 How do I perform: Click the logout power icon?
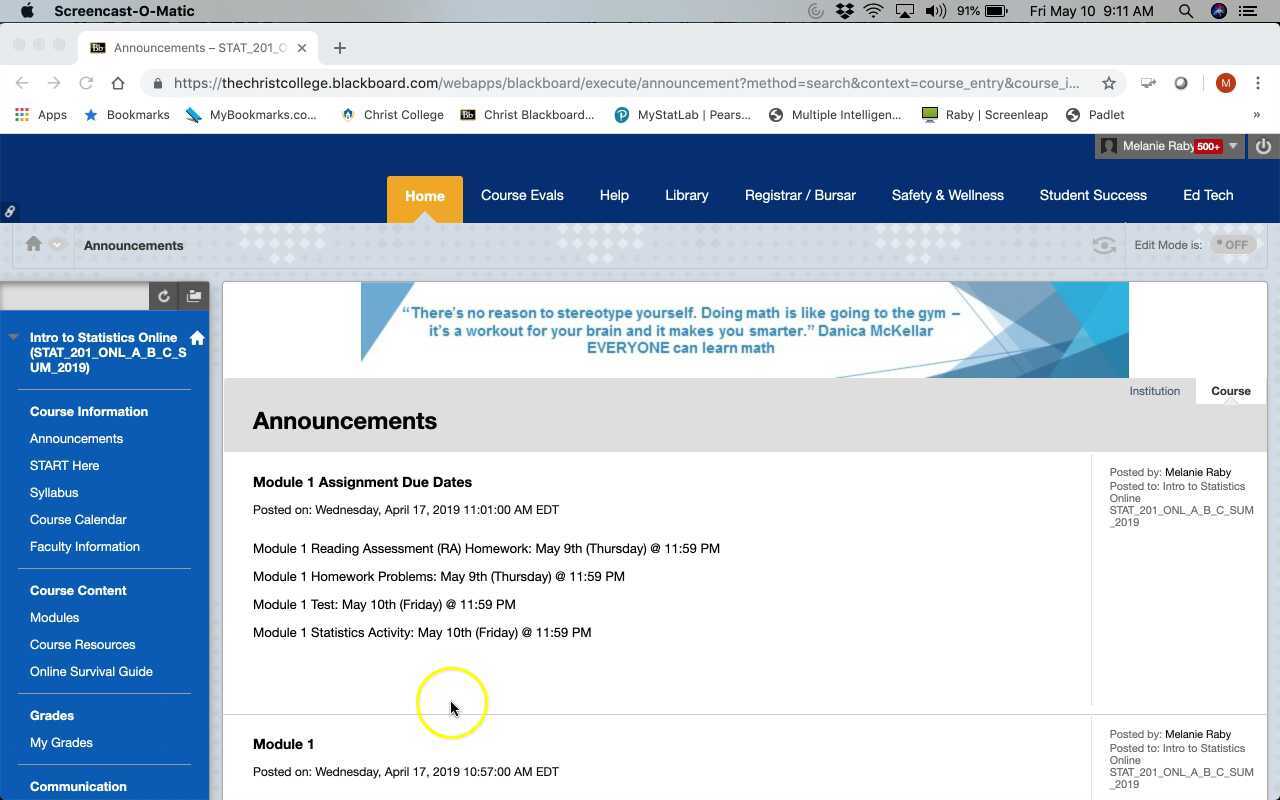(1262, 146)
